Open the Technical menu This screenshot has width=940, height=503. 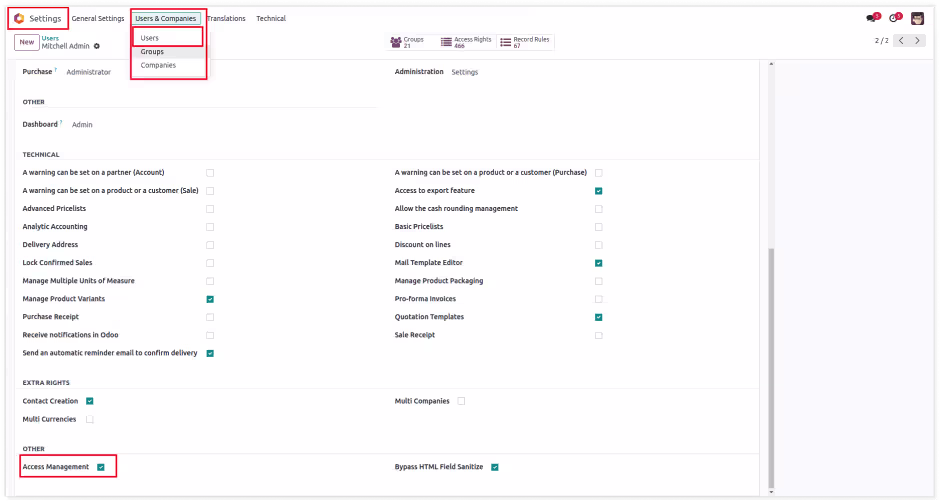click(x=271, y=19)
